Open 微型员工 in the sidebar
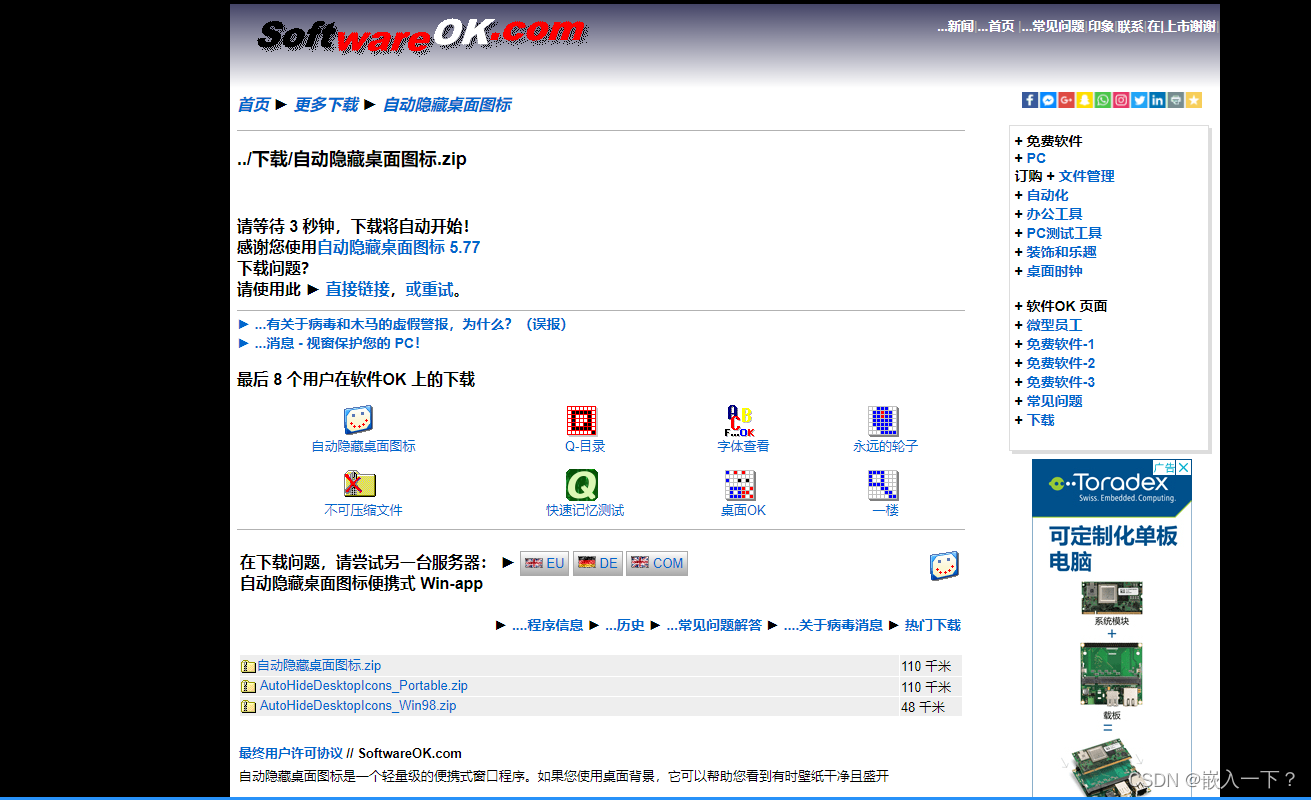Screen dimensions: 1311x800 (x=1054, y=325)
